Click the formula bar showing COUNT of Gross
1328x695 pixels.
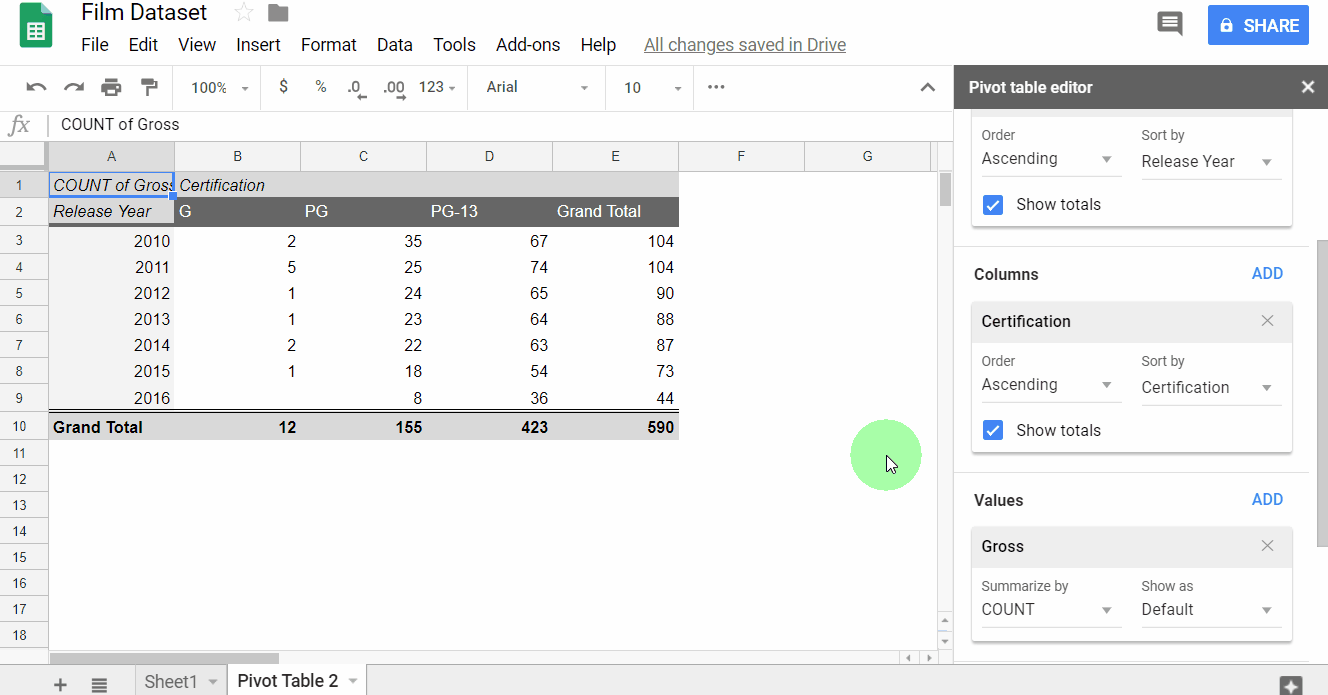pos(500,125)
